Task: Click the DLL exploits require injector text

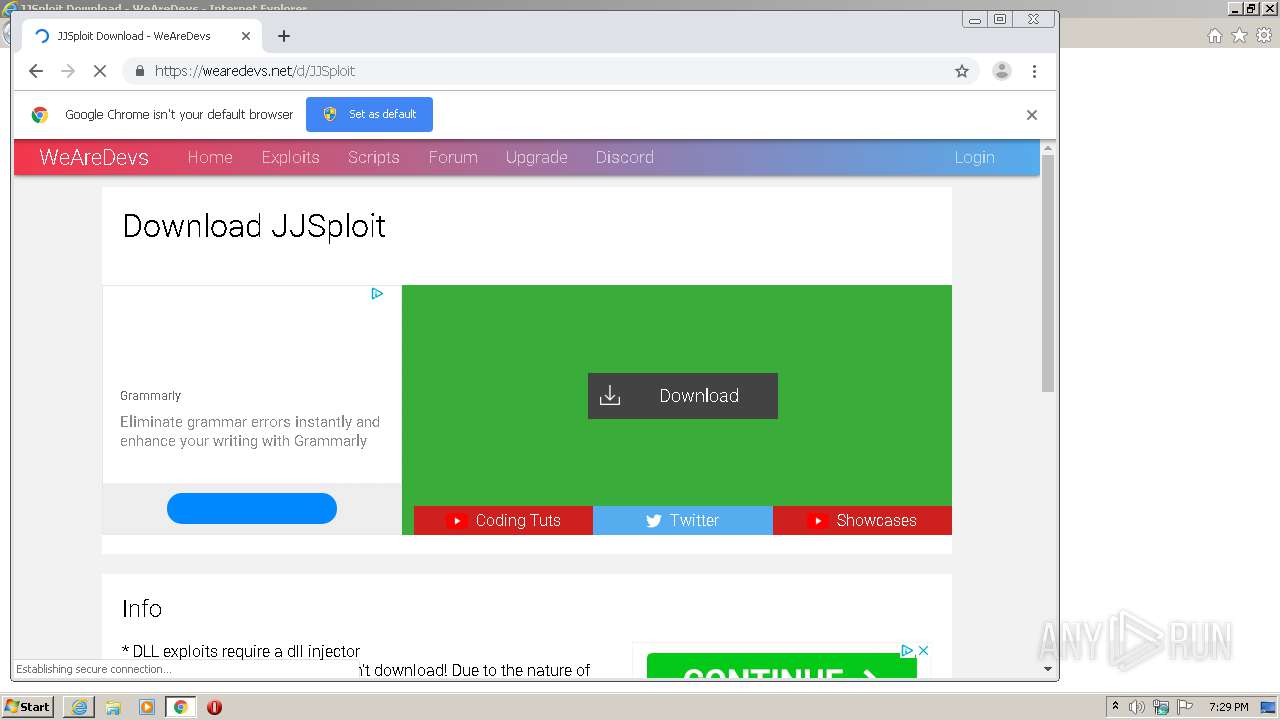Action: [241, 651]
